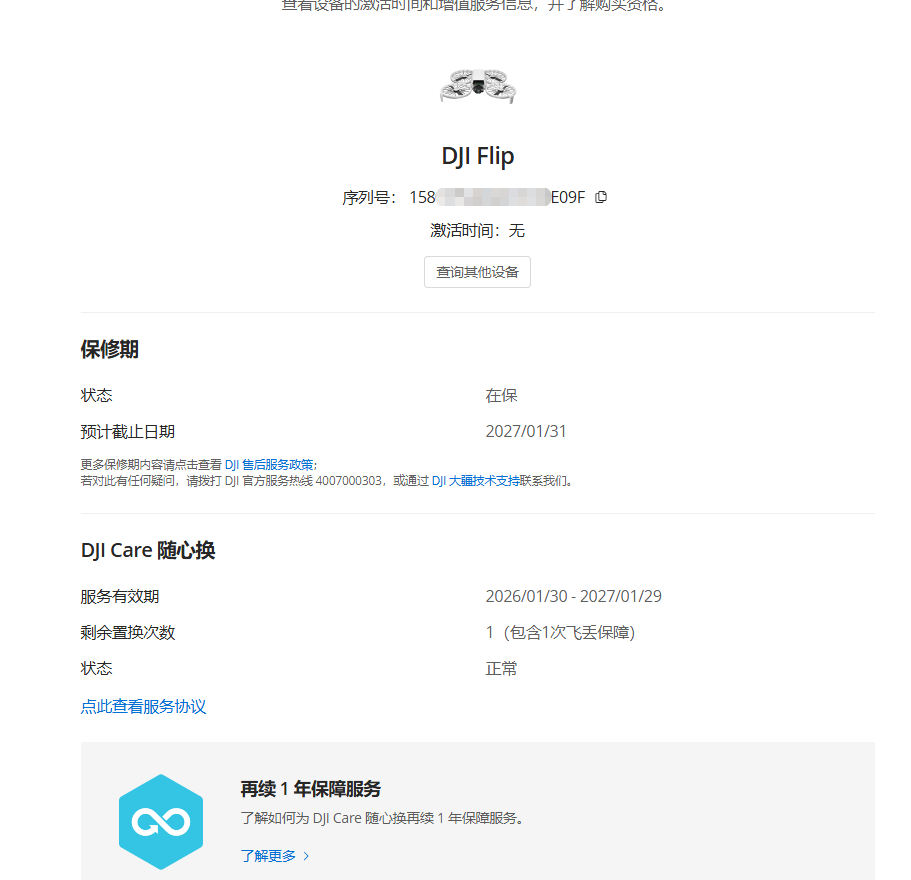Copy the serial number with the copy icon

pyautogui.click(x=601, y=197)
